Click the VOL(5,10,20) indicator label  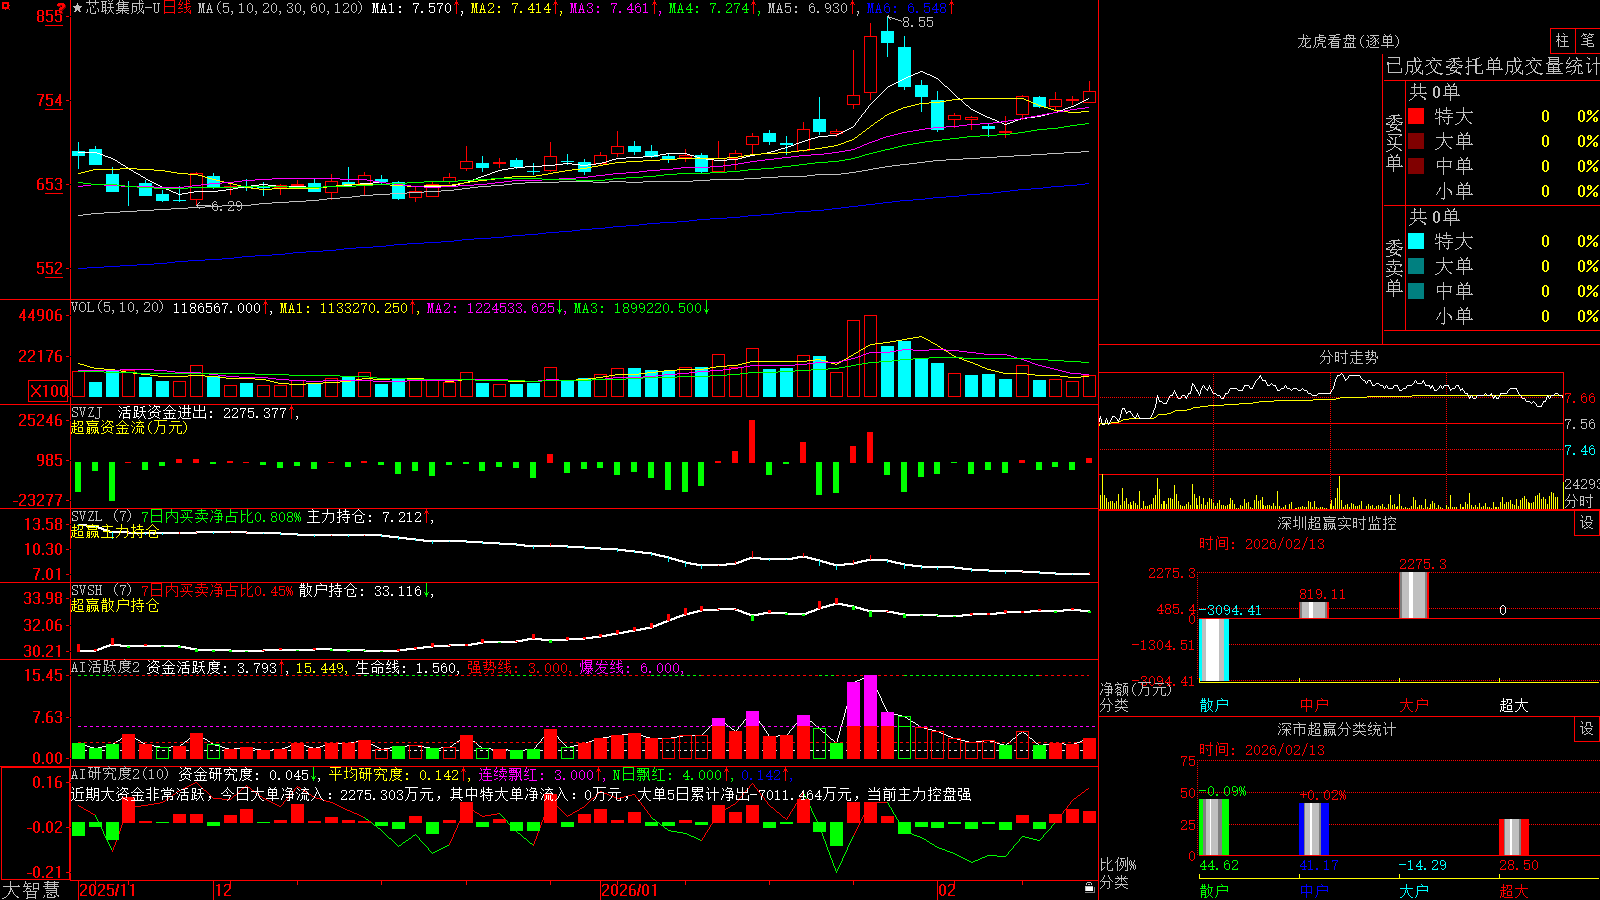click(117, 307)
